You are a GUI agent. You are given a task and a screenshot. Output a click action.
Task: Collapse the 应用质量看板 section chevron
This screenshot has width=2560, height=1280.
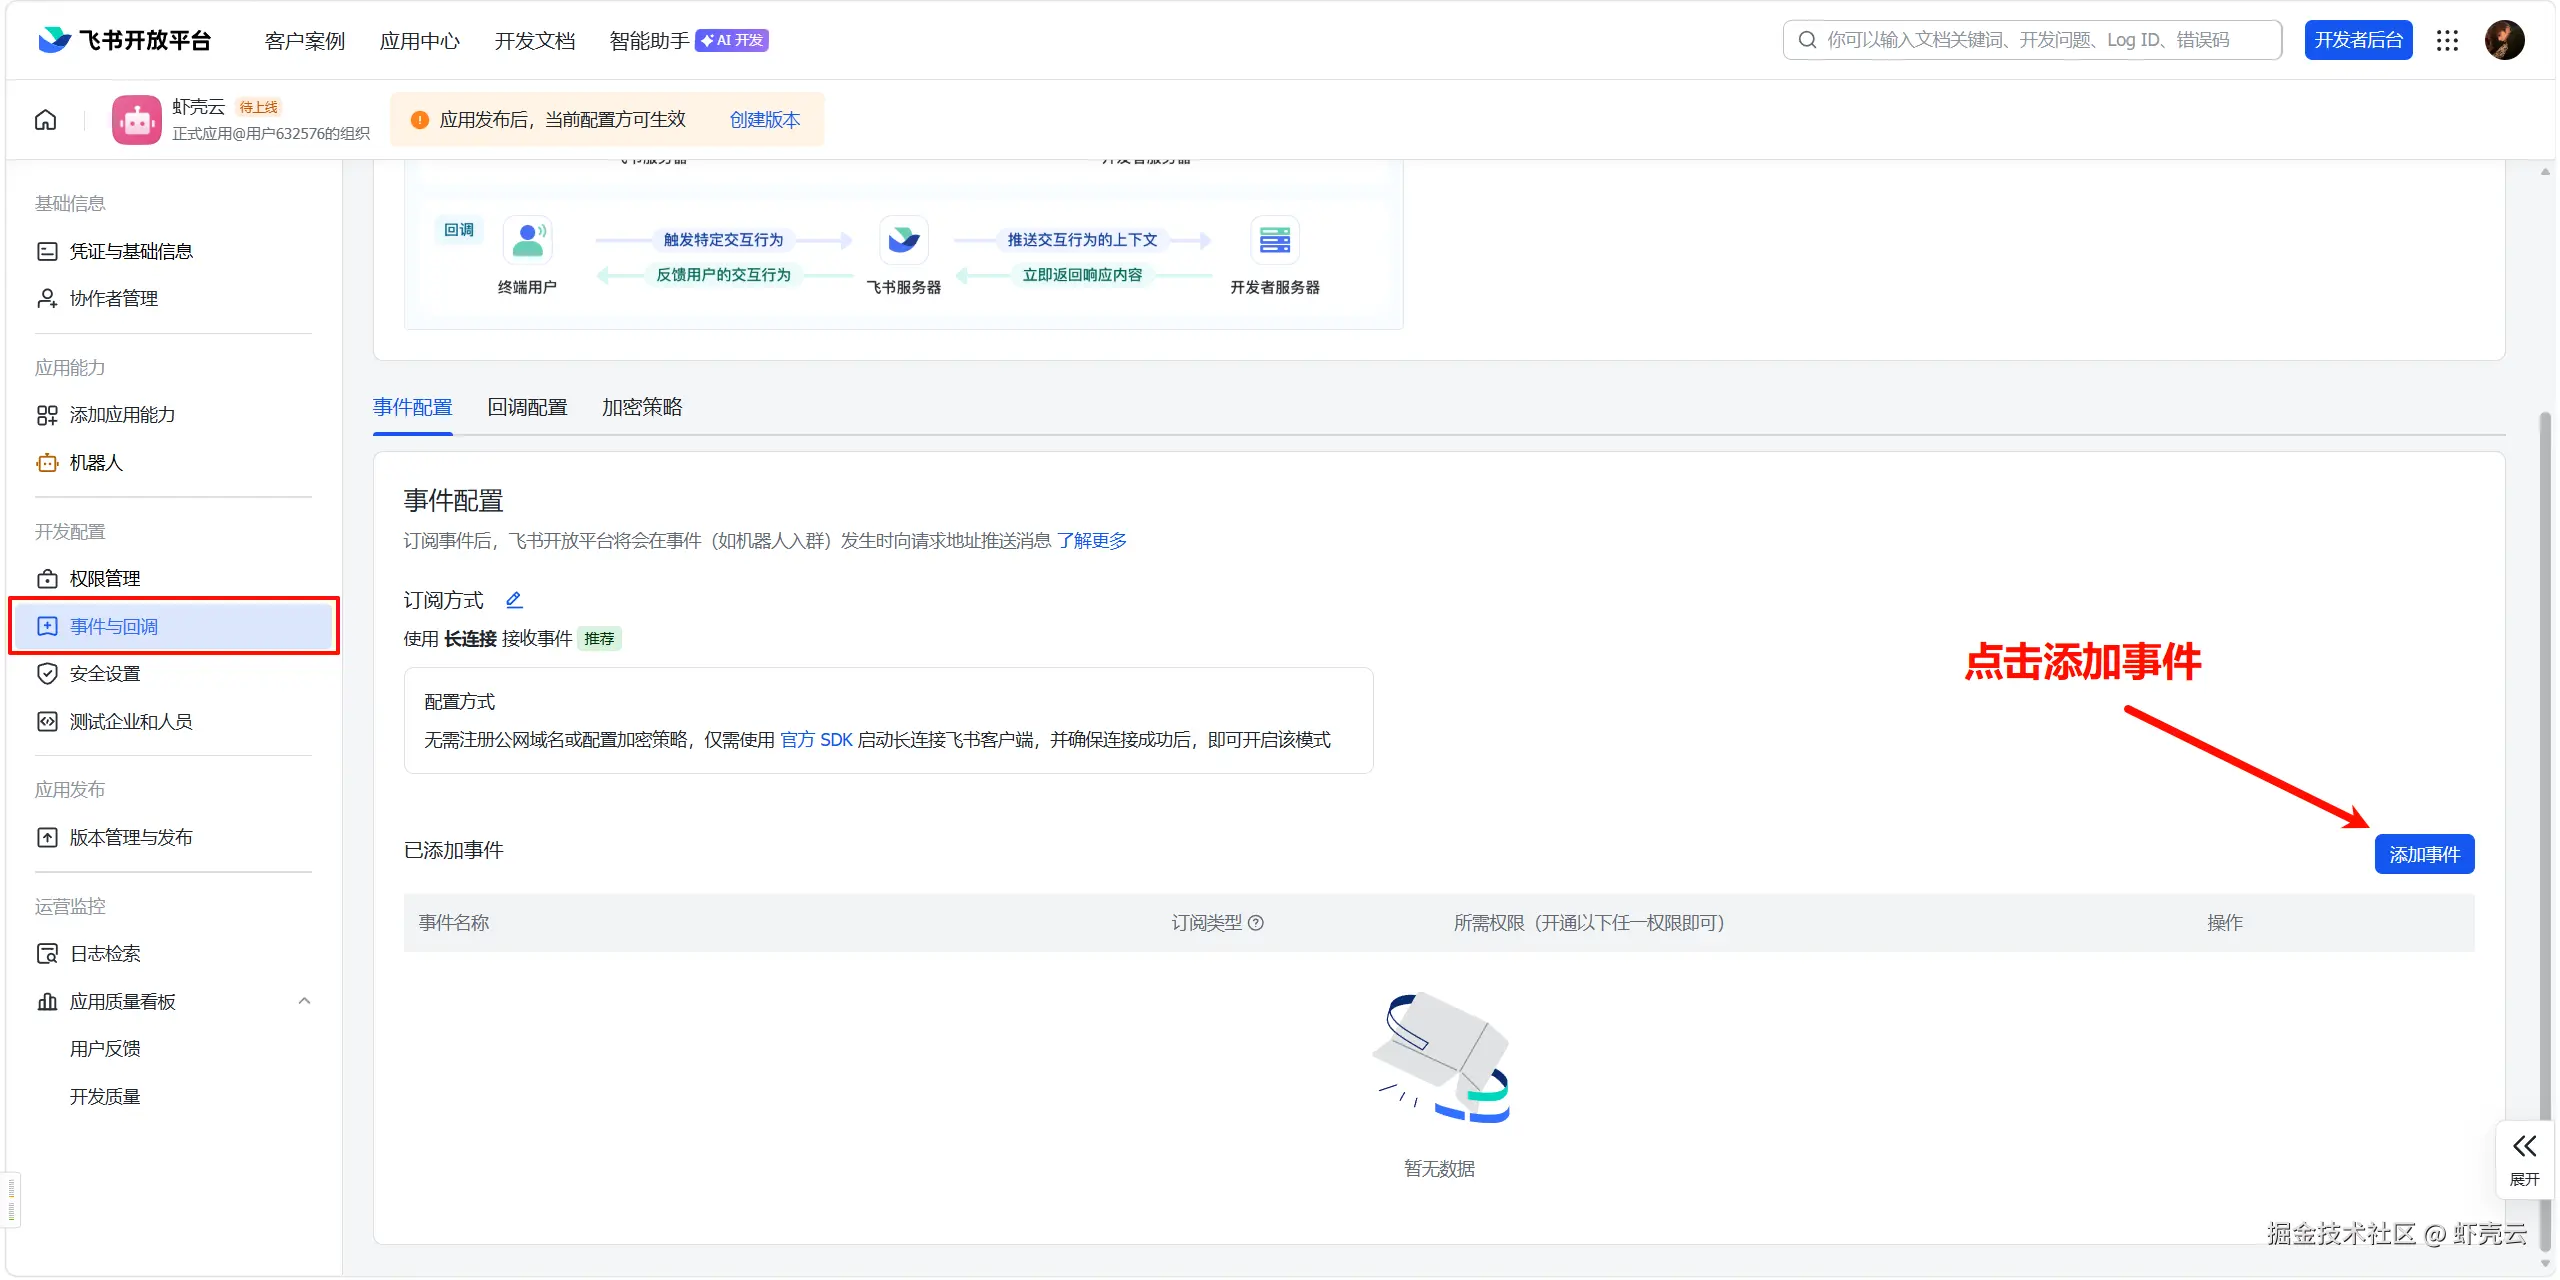coord(304,1001)
